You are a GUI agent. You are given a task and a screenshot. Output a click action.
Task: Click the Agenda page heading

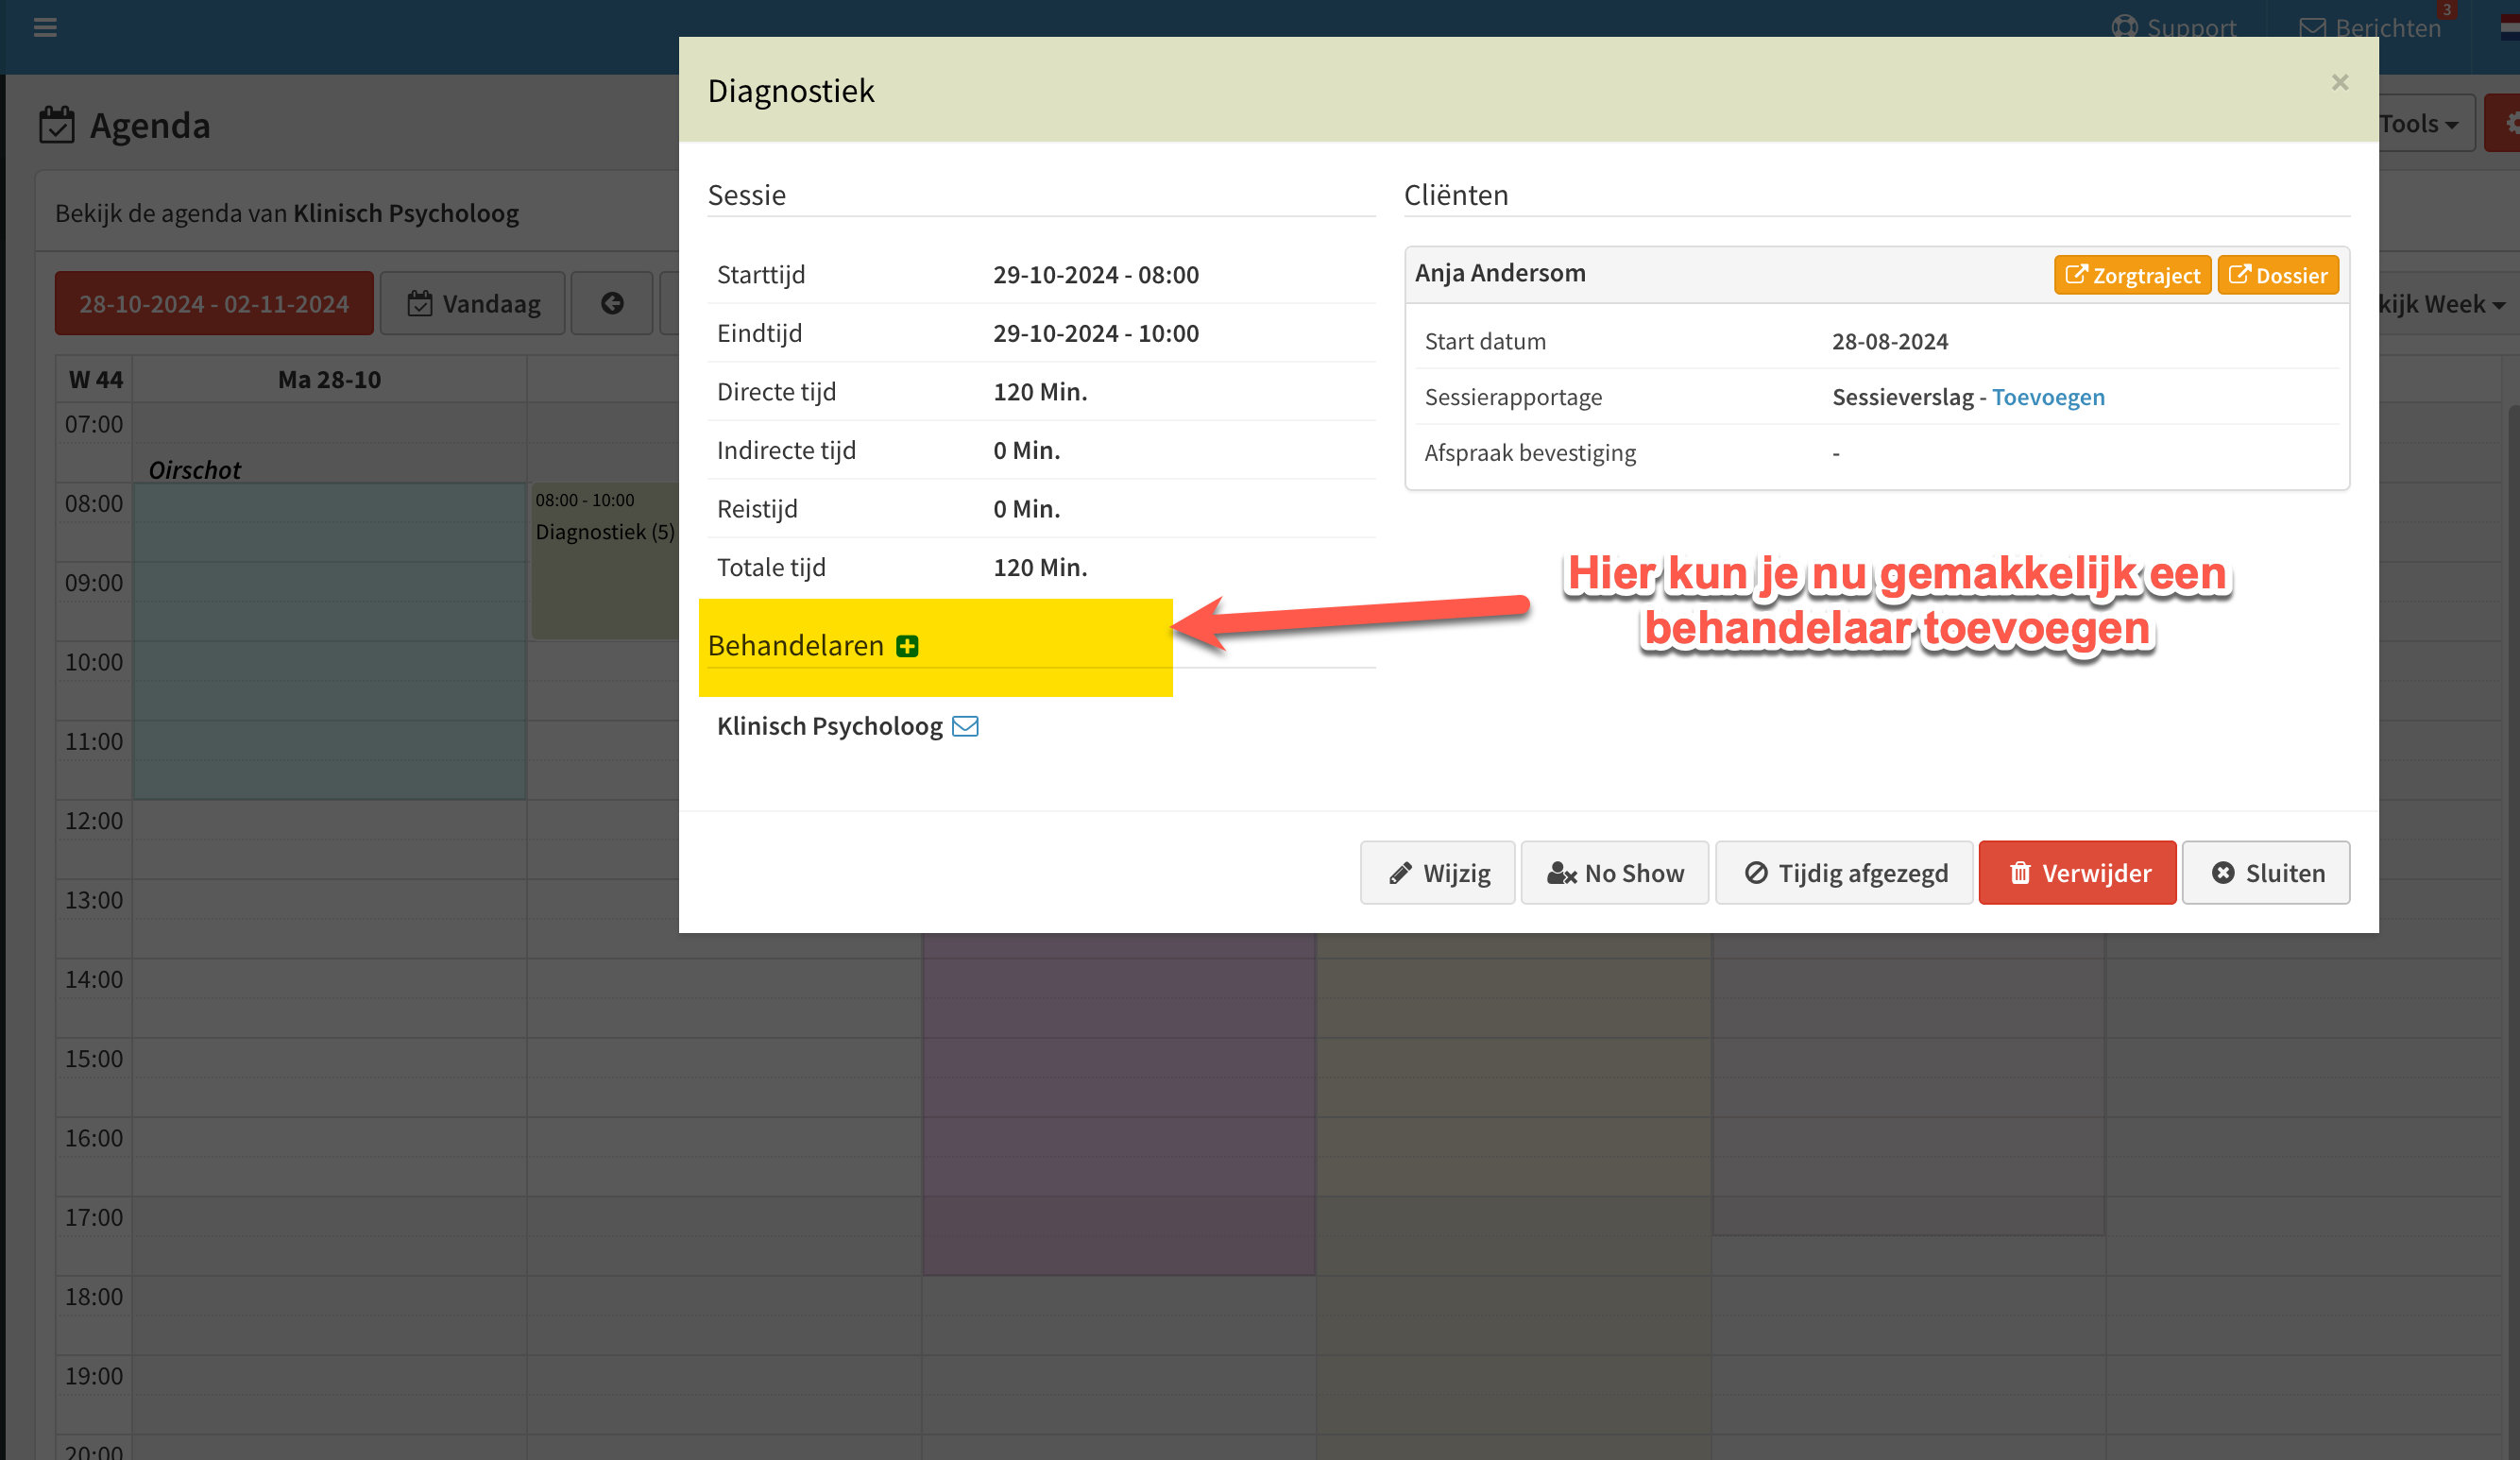(150, 126)
